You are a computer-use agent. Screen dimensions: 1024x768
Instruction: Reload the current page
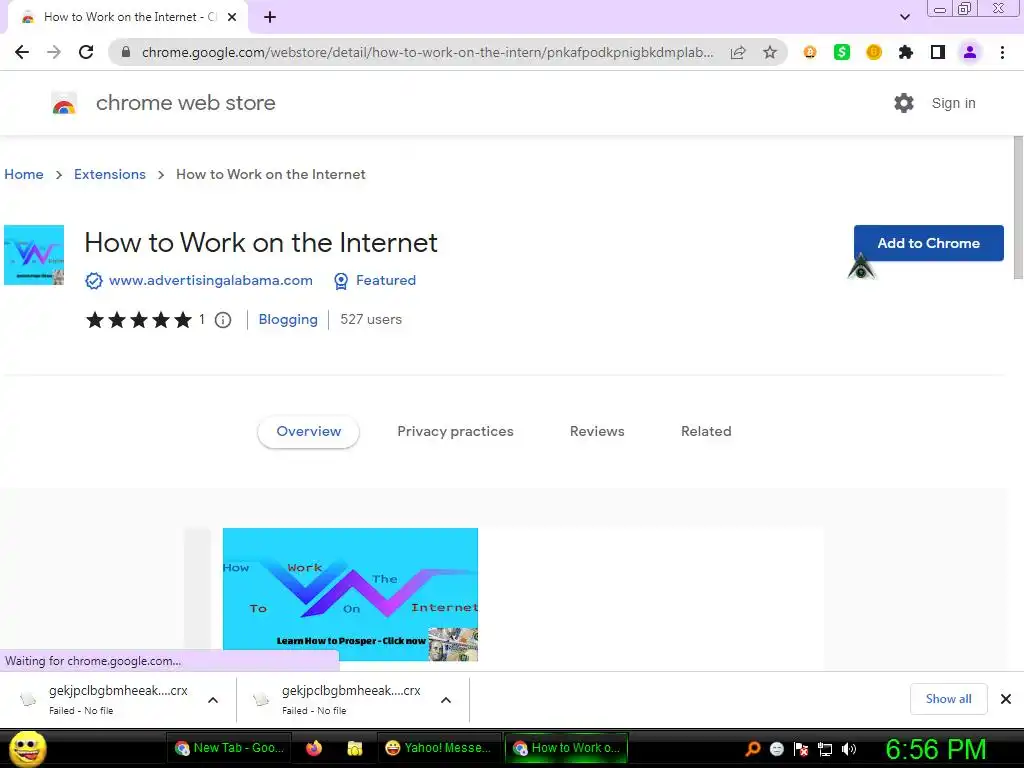click(86, 52)
